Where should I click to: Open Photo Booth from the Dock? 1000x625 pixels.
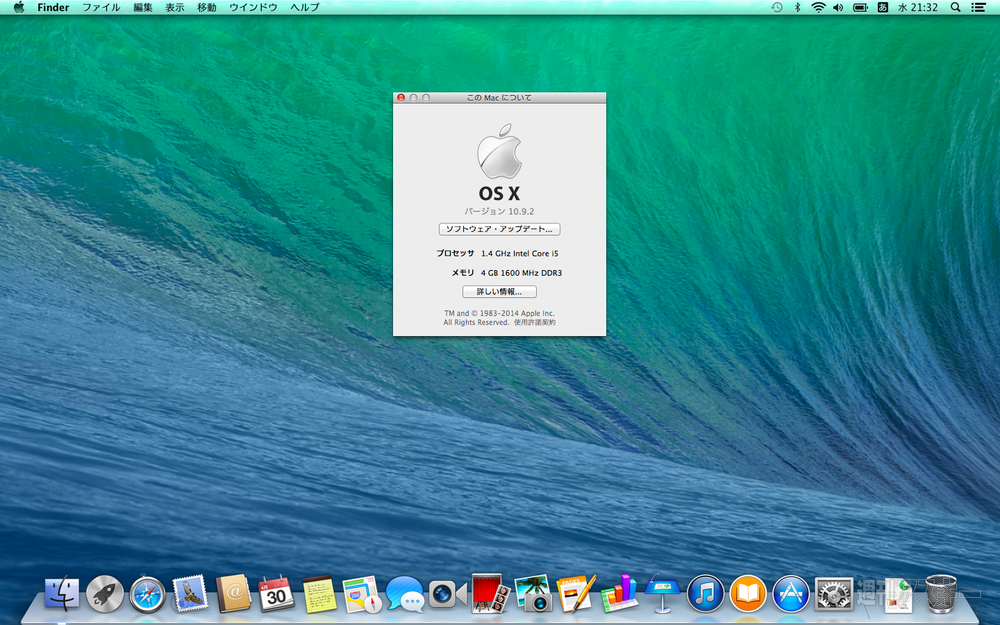point(489,594)
